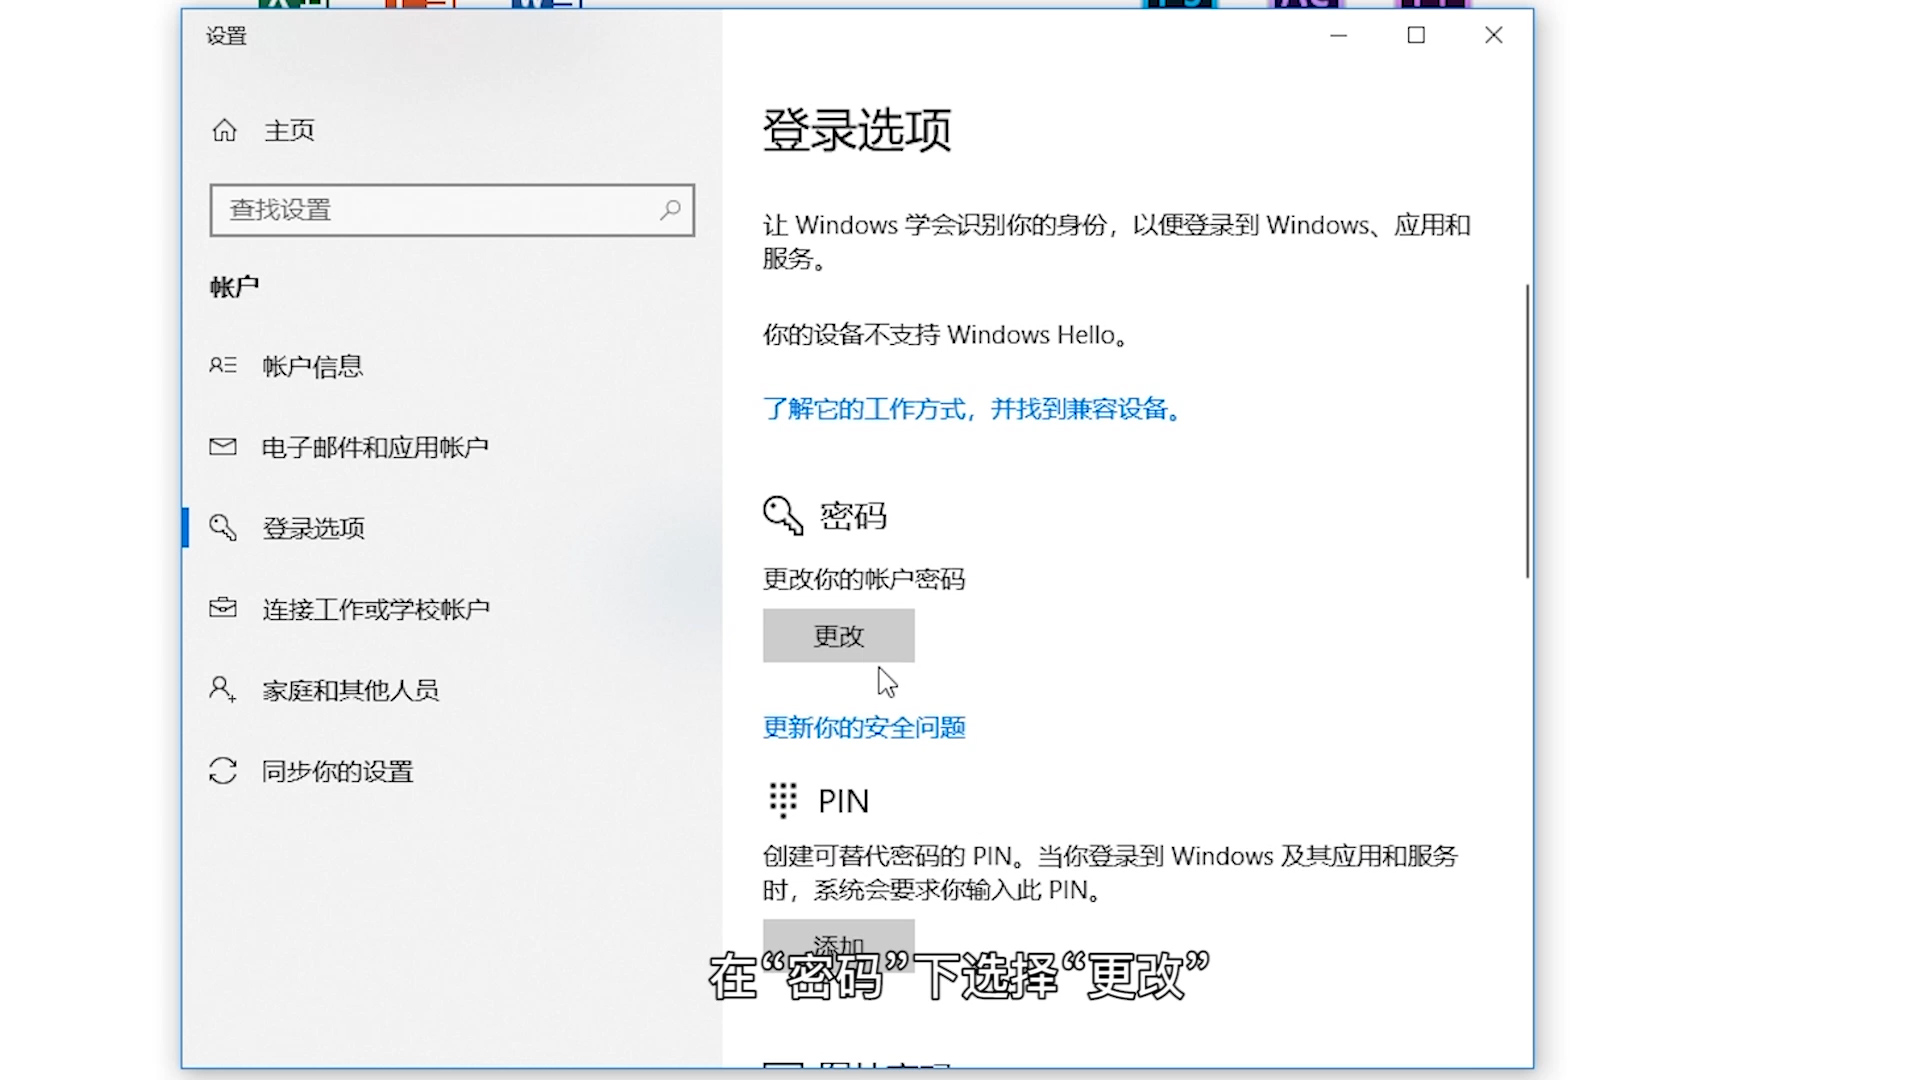This screenshot has height=1080, width=1920.
Task: Click the envelope icon for 电子邮件和应用帐户
Action: pyautogui.click(x=223, y=446)
